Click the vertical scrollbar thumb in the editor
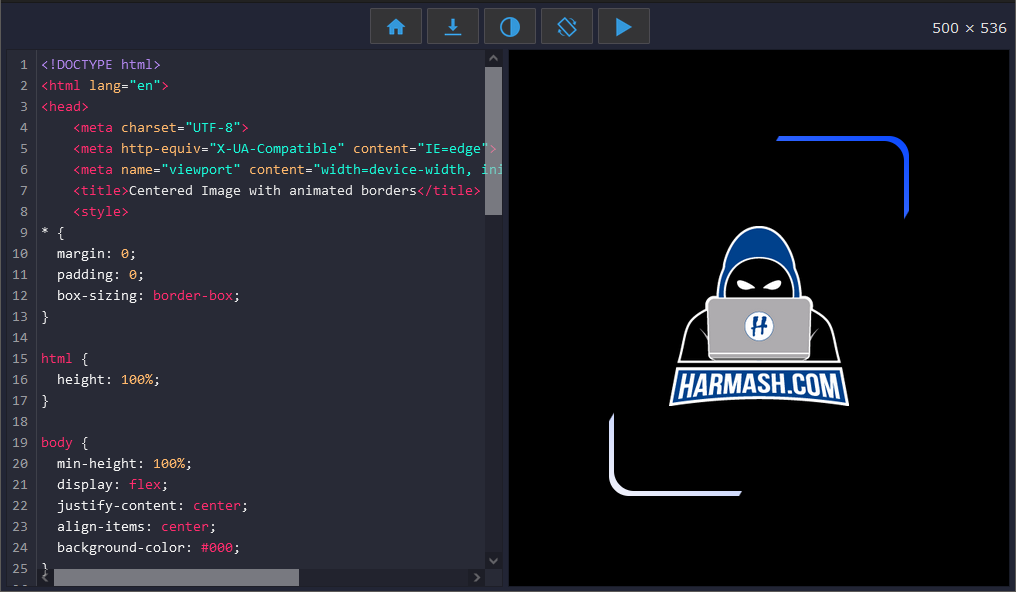 click(493, 140)
